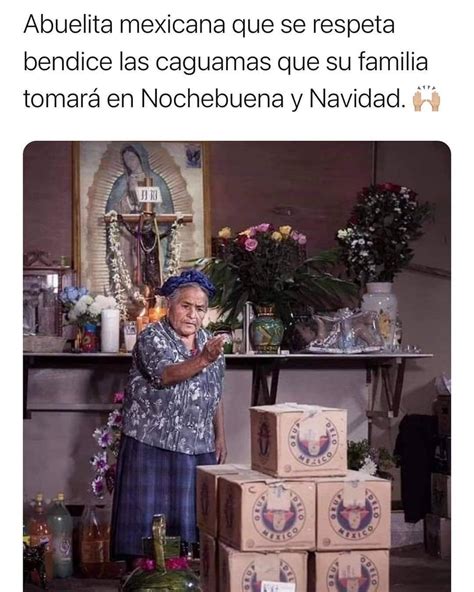Screen dimensions: 474x592
Task: Click the "MEXICO" logo on middle-right box
Action: 354,511
